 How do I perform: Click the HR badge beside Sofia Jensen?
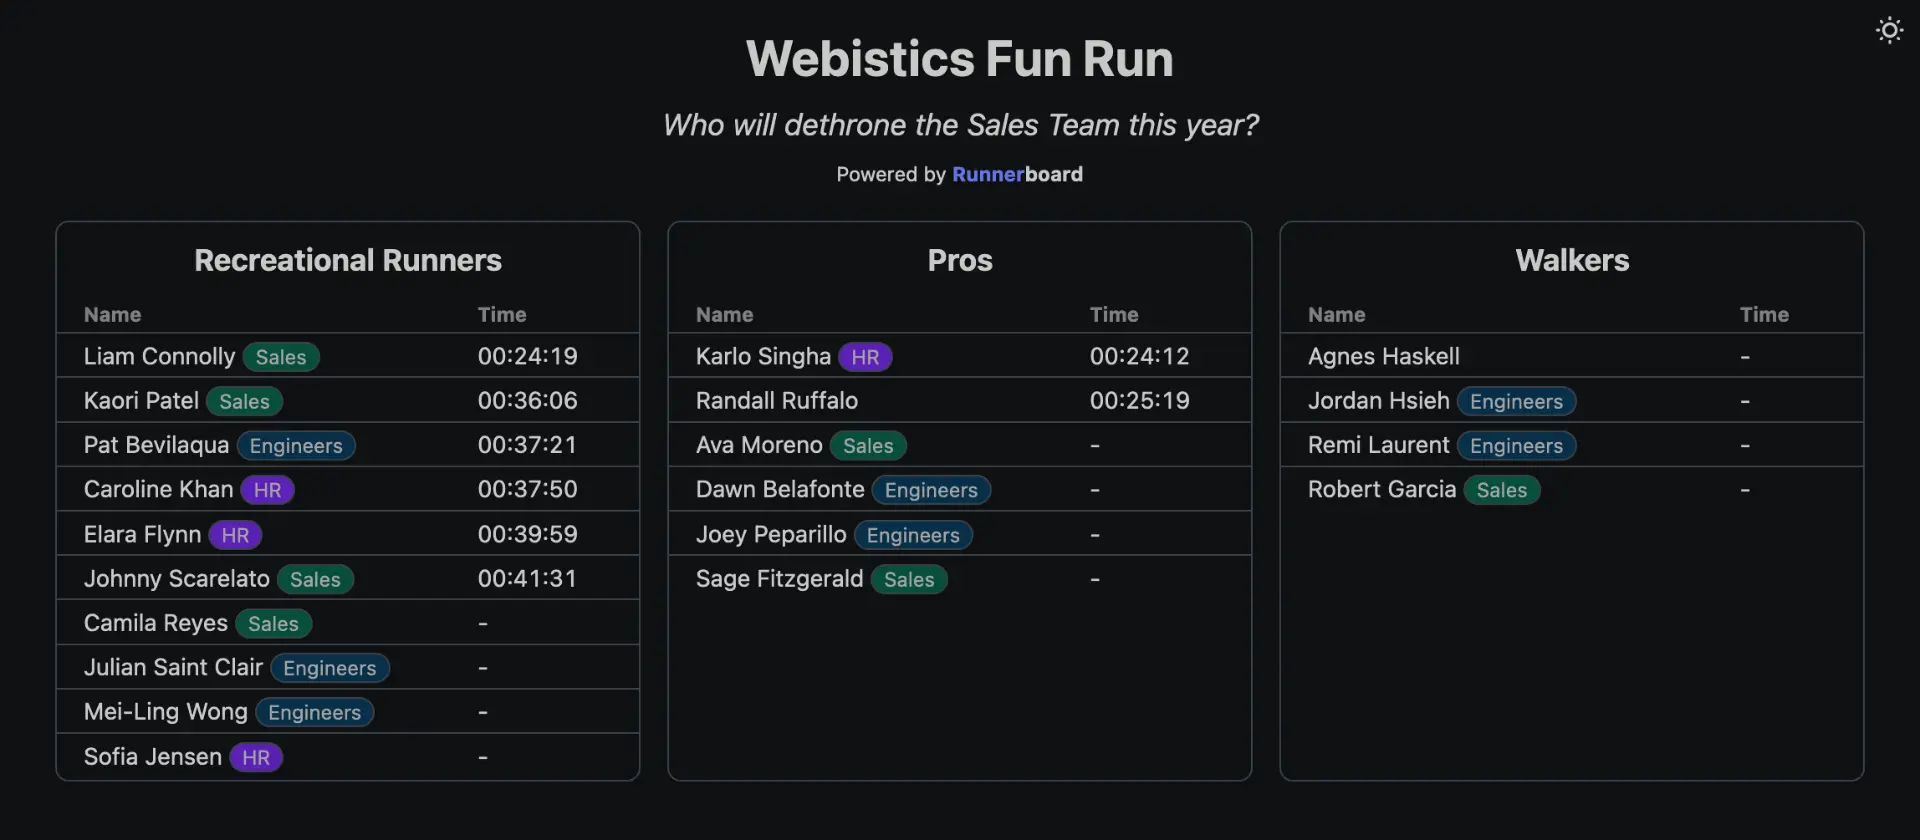[x=256, y=758]
